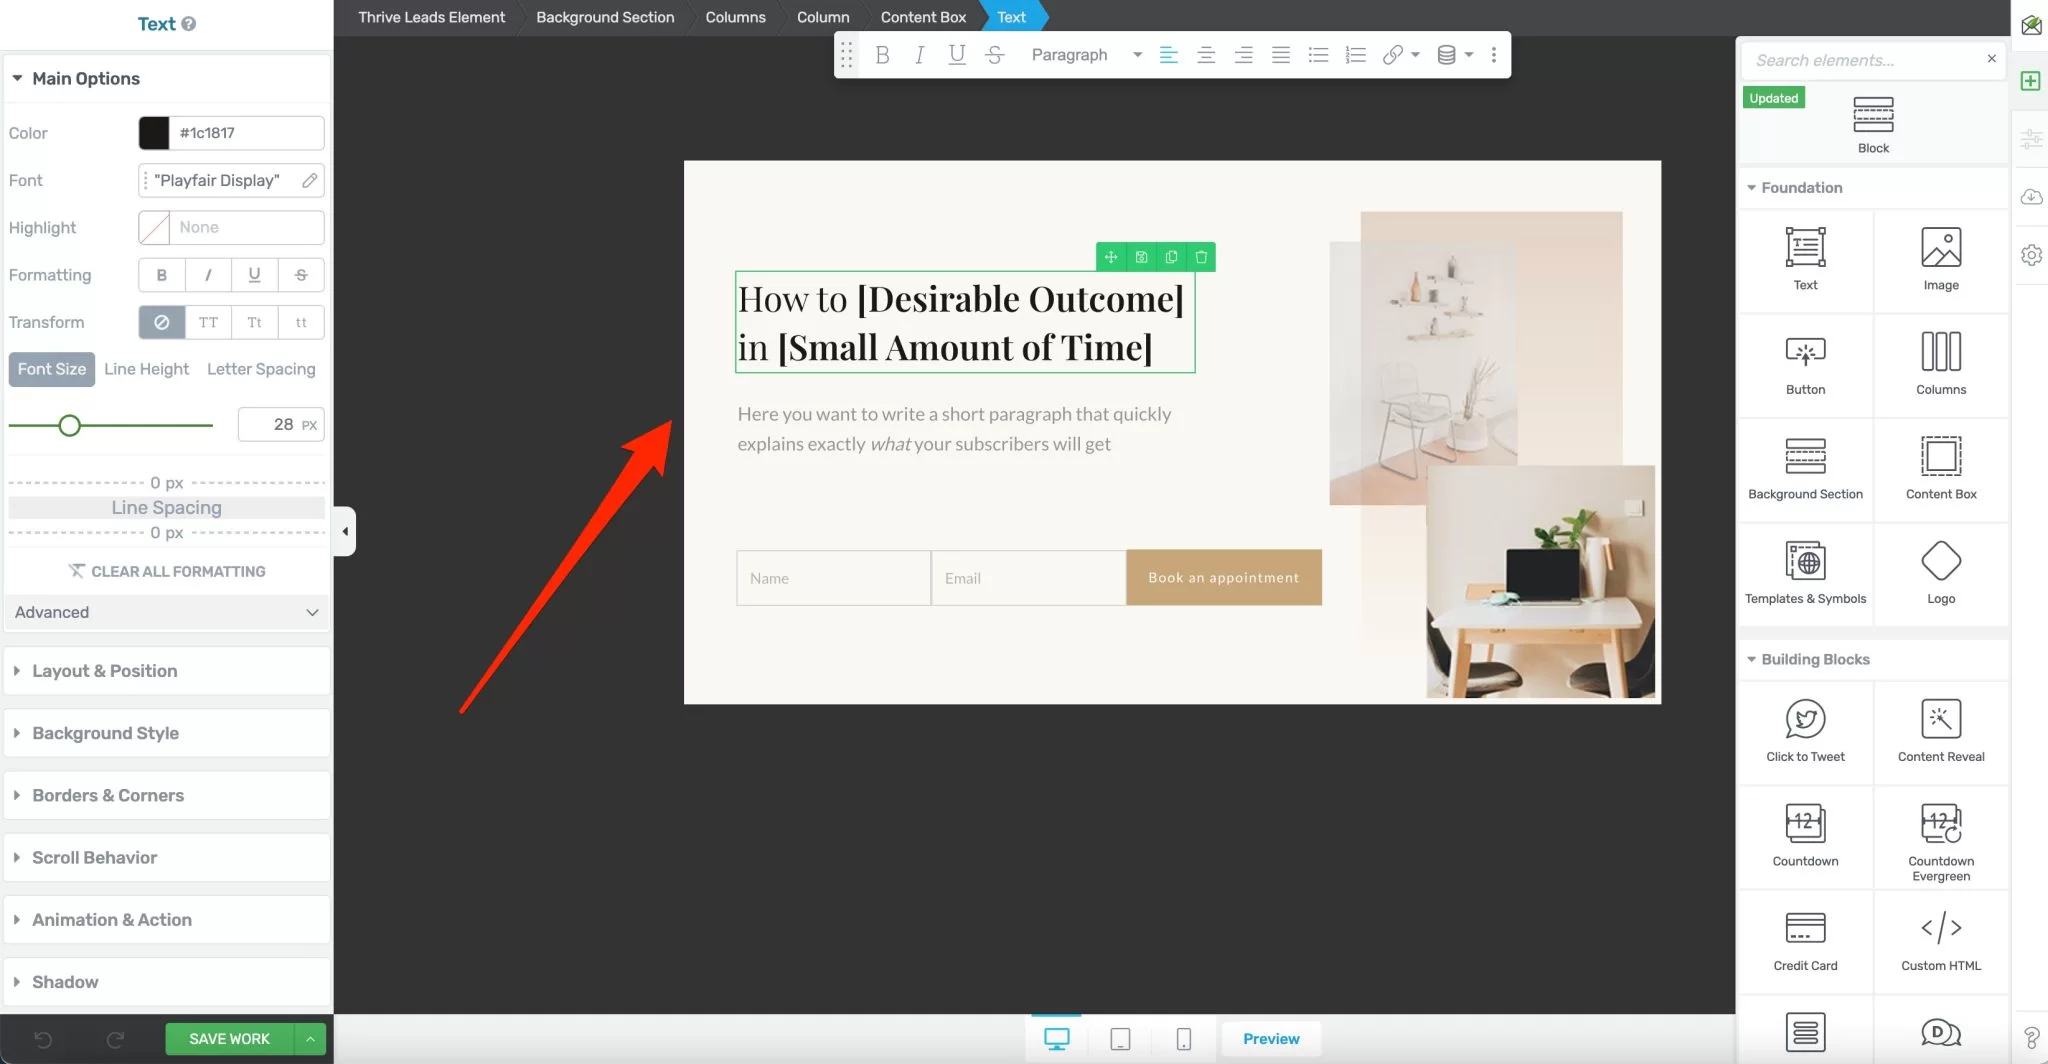Image resolution: width=2048 pixels, height=1064 pixels.
Task: Add the Content Reveal block
Action: tap(1940, 731)
